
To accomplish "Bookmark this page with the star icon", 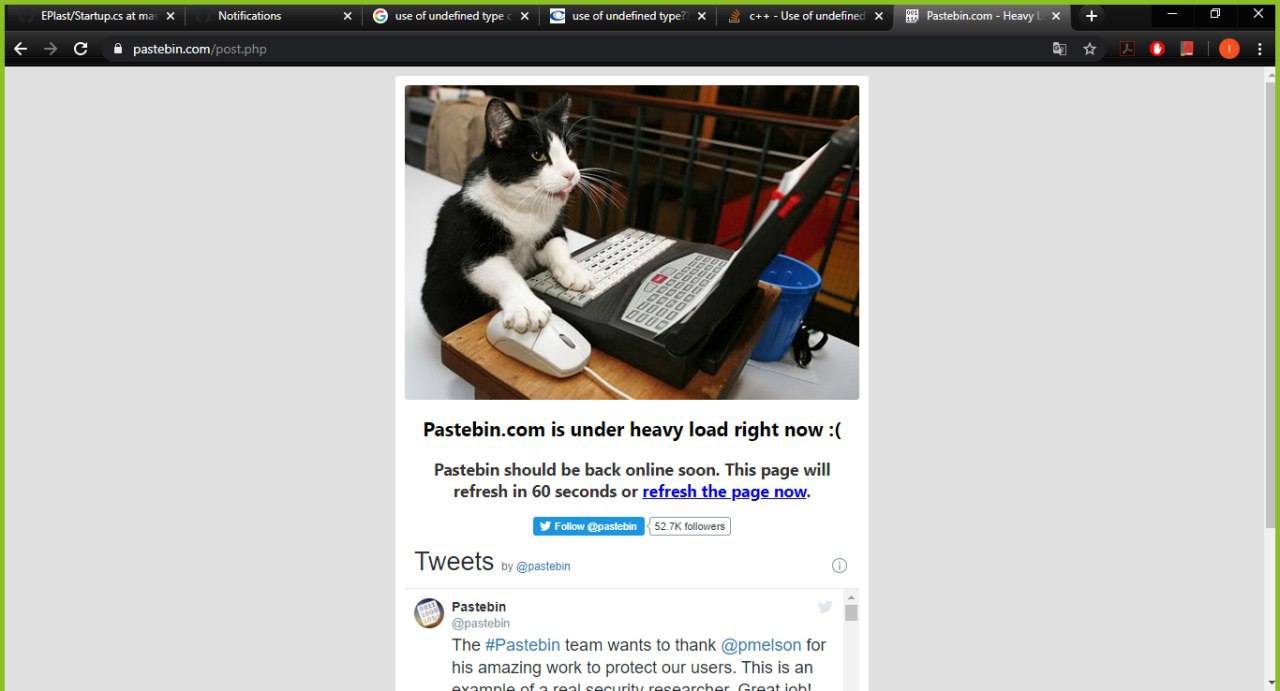I will click(x=1090, y=48).
